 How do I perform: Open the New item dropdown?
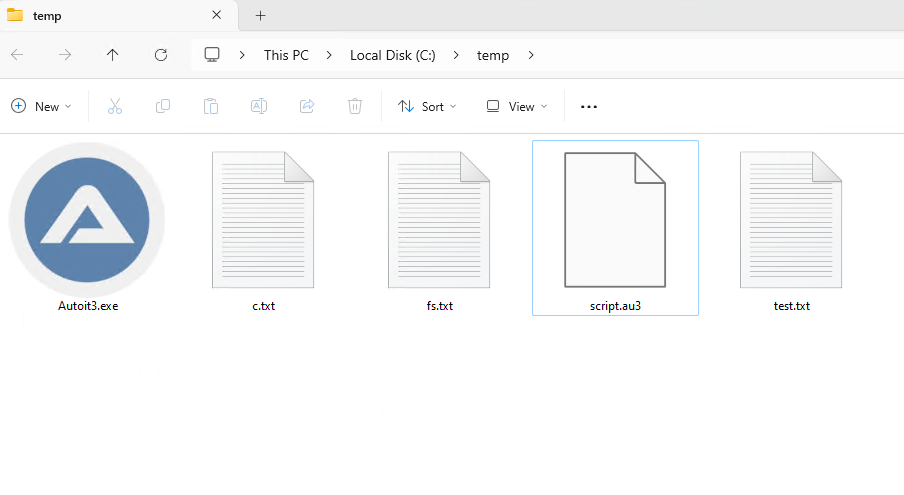tap(41, 106)
